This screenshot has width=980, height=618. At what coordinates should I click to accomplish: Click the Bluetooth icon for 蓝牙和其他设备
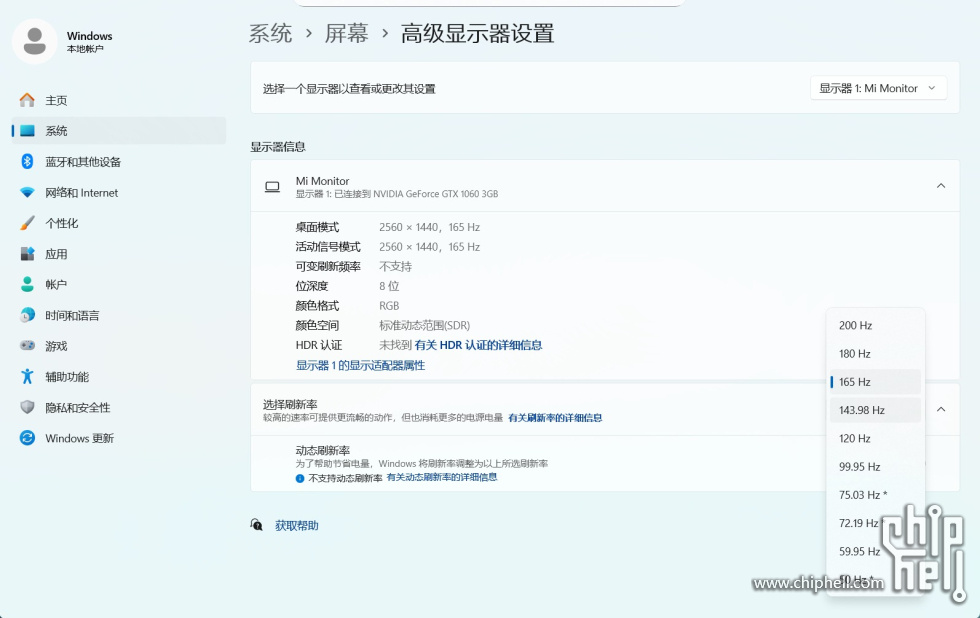27,162
